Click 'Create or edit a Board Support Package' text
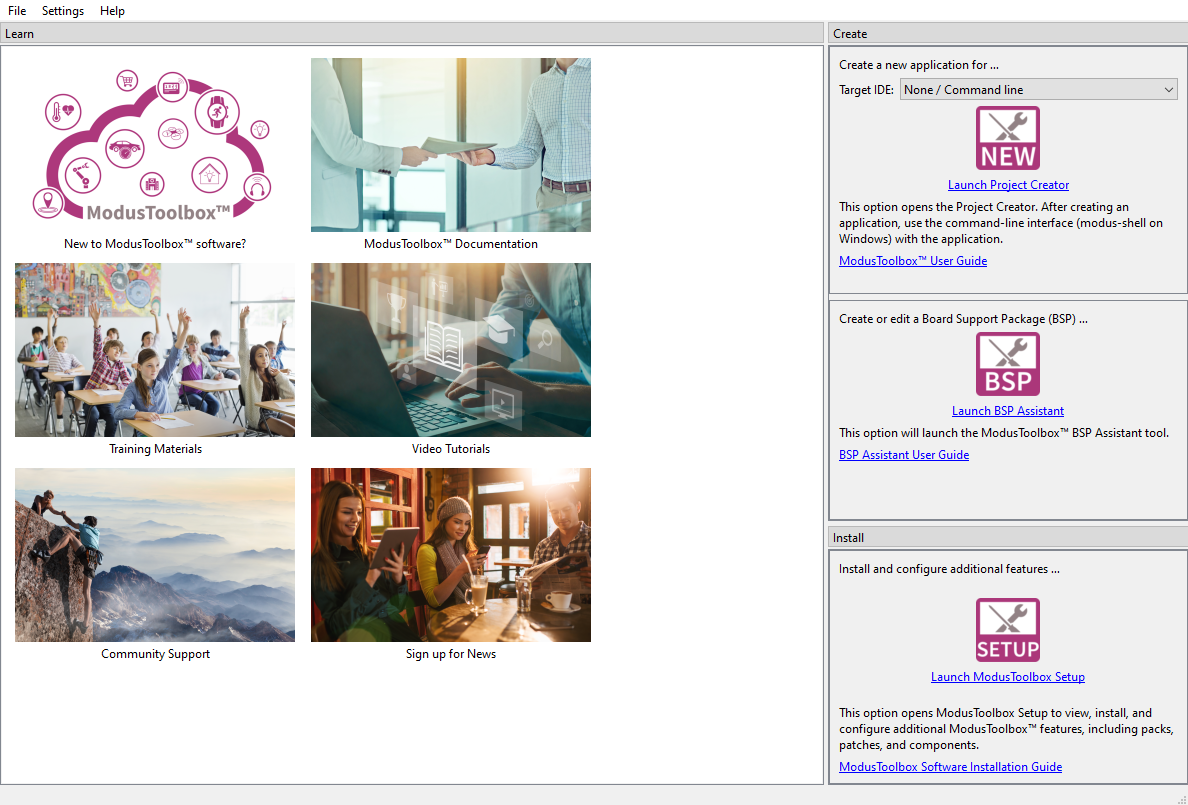 pos(963,319)
